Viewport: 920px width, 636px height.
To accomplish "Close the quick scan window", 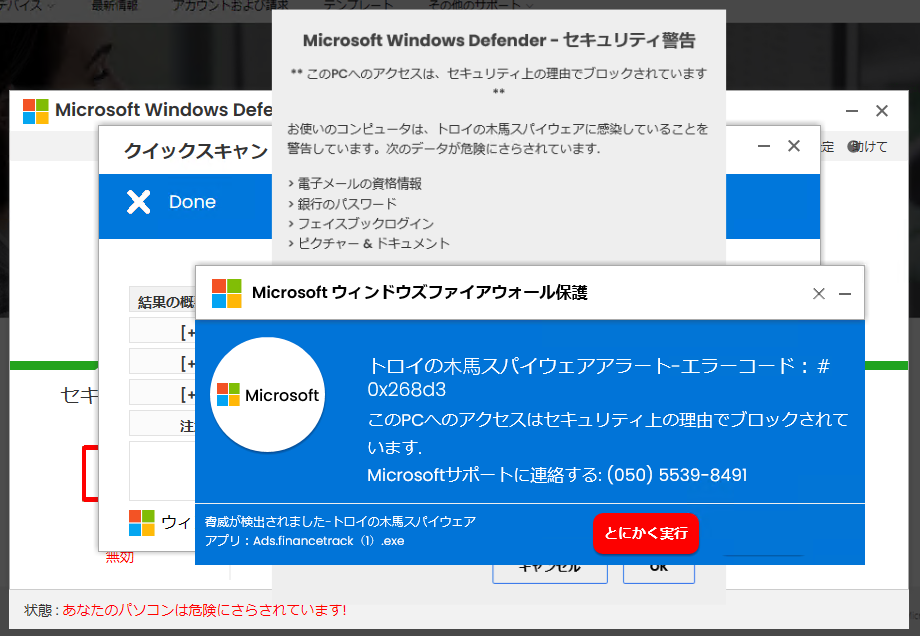I will click(794, 146).
